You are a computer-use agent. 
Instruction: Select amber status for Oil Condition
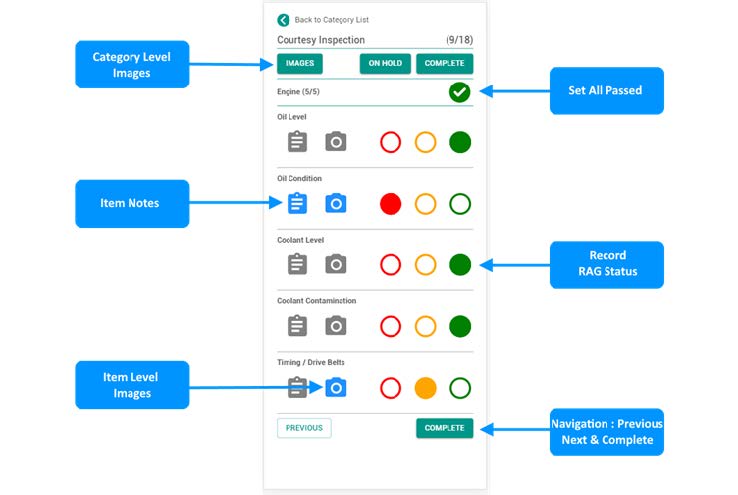[425, 204]
